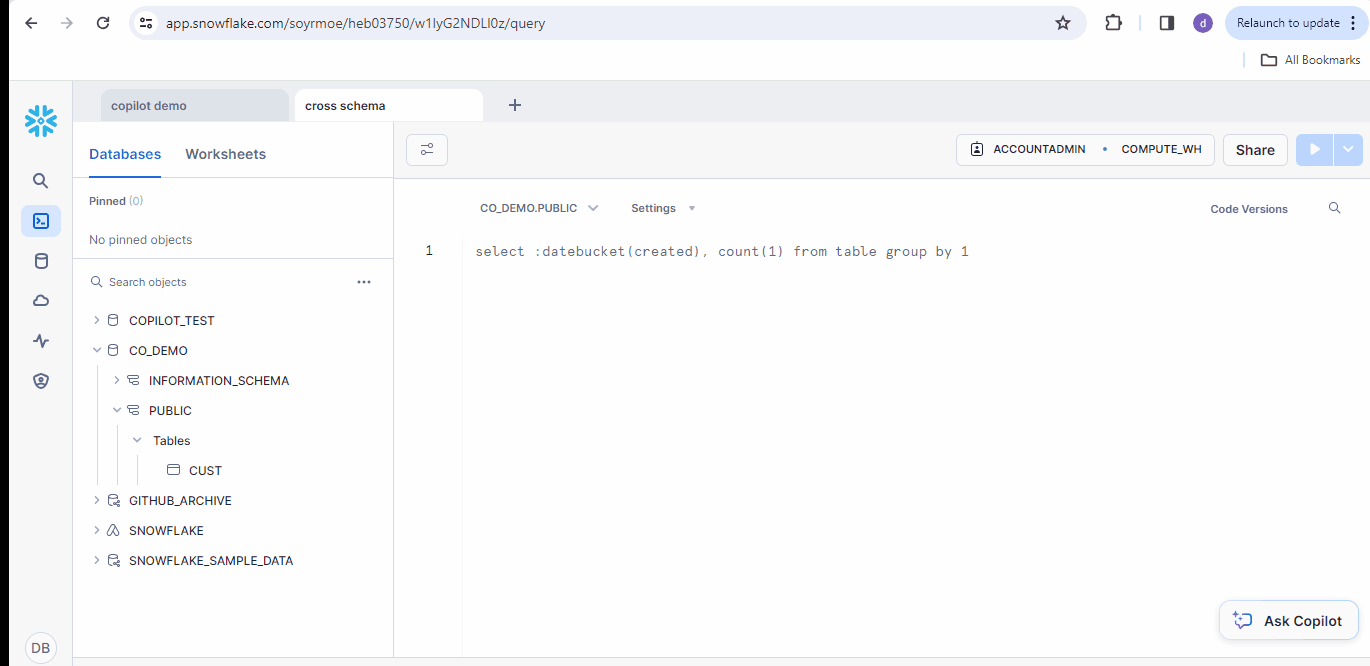Switch to the copilot demo tab

tap(194, 105)
